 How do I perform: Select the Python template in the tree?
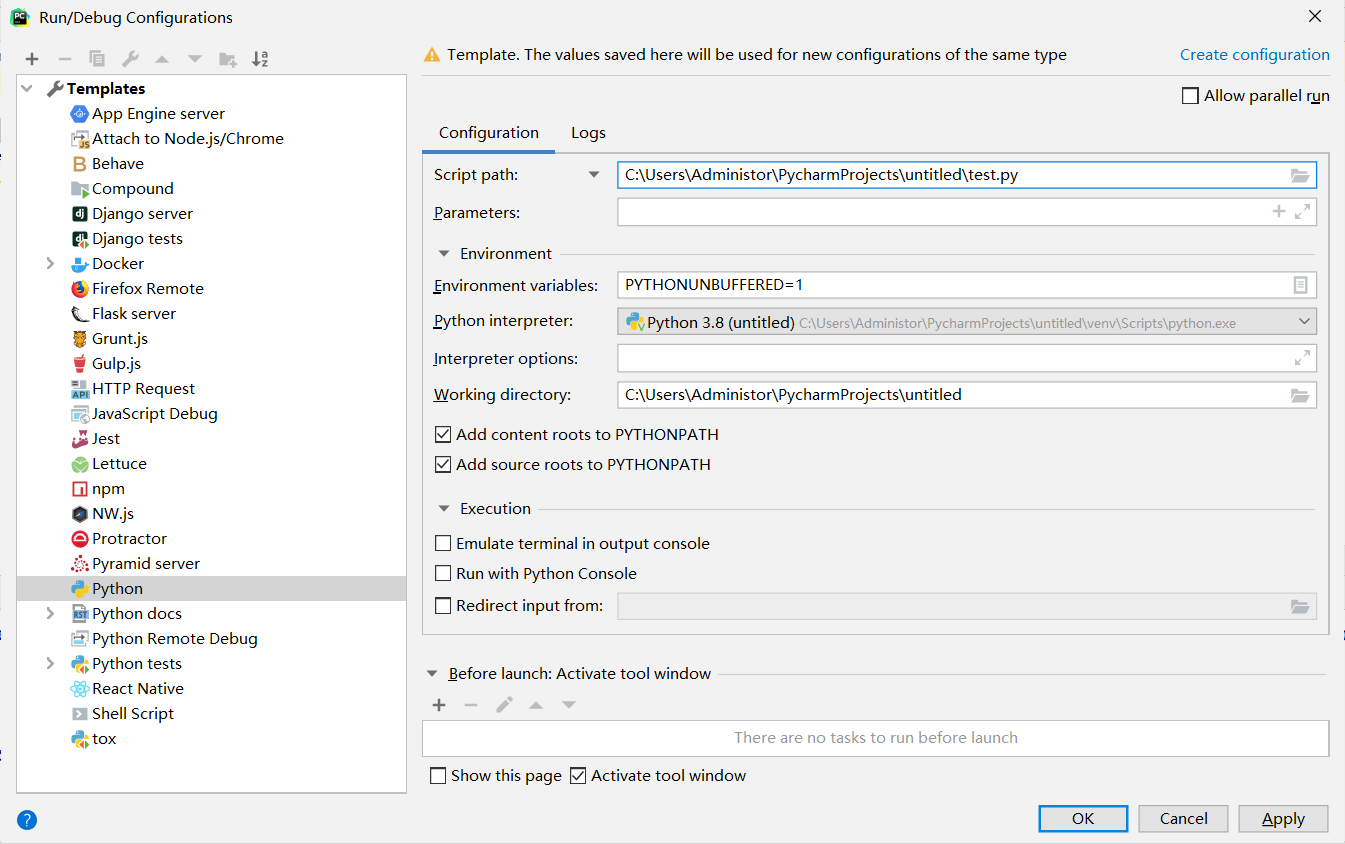[212, 589]
